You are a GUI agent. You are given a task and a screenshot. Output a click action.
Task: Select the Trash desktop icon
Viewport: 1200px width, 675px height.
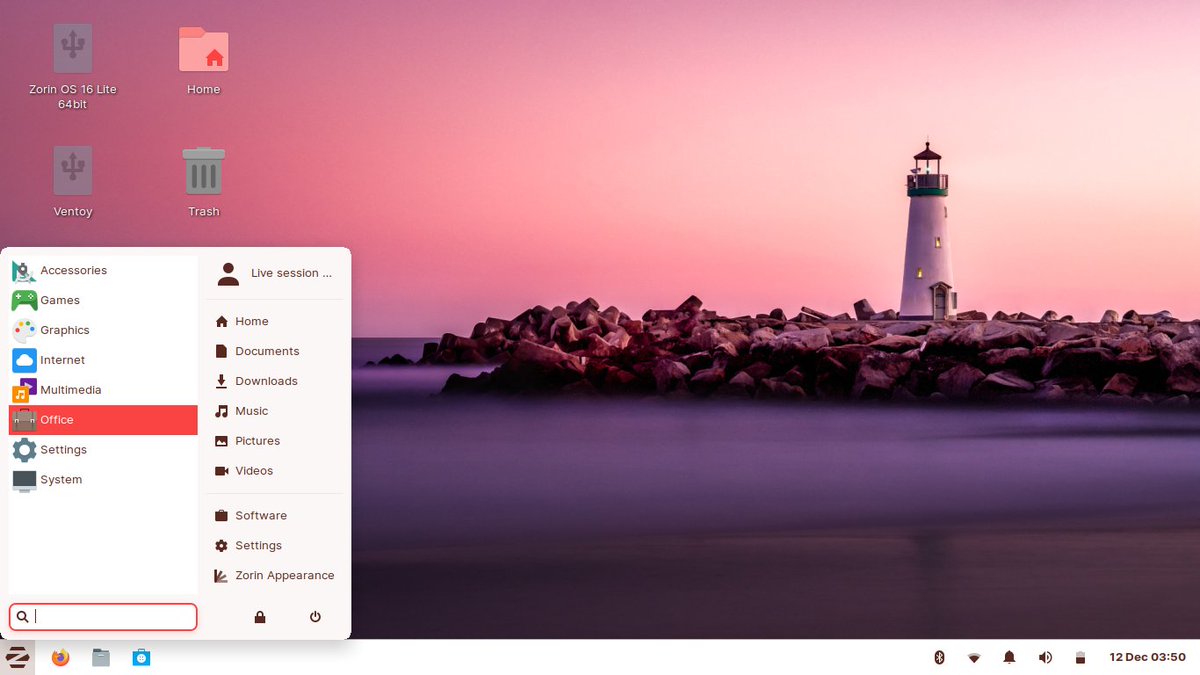pos(204,182)
